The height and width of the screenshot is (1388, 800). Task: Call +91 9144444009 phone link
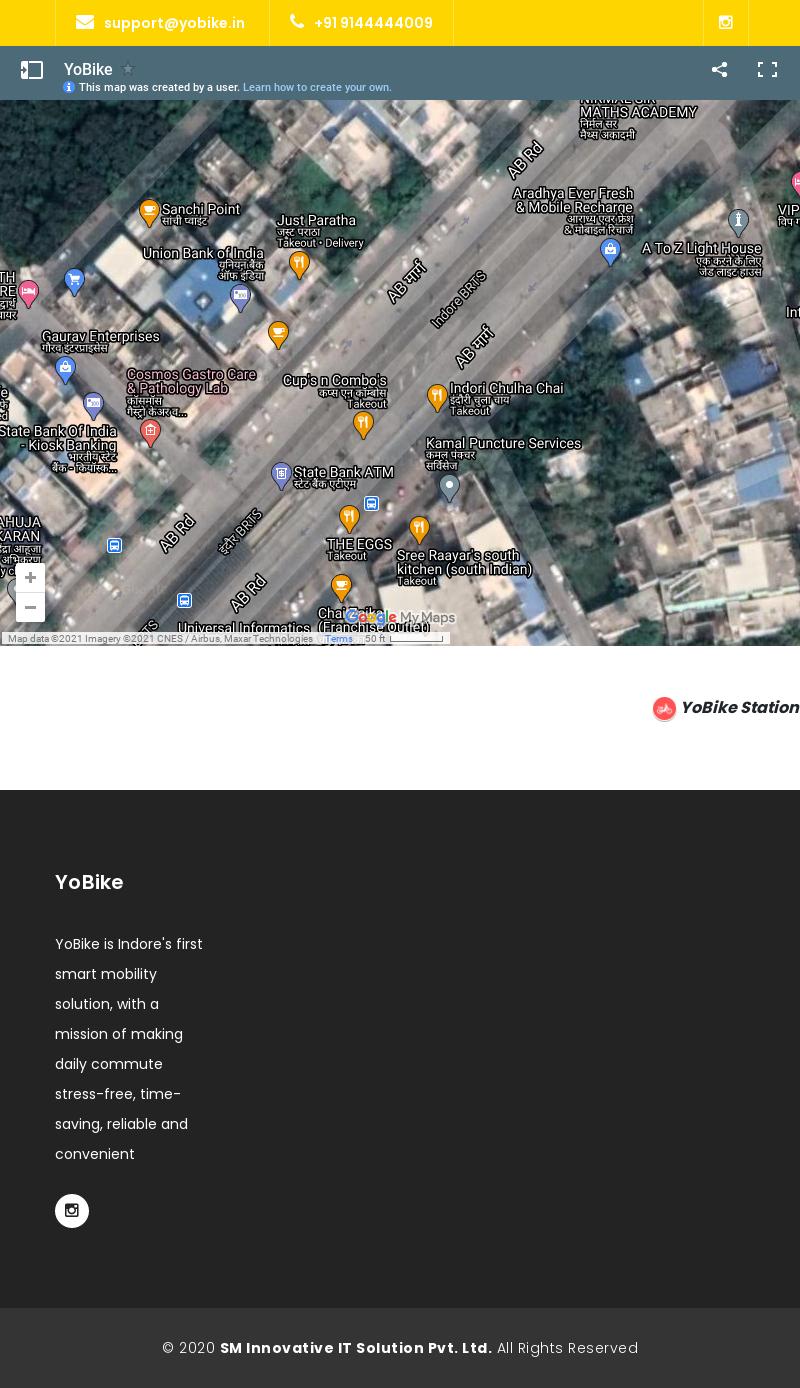point(361,22)
